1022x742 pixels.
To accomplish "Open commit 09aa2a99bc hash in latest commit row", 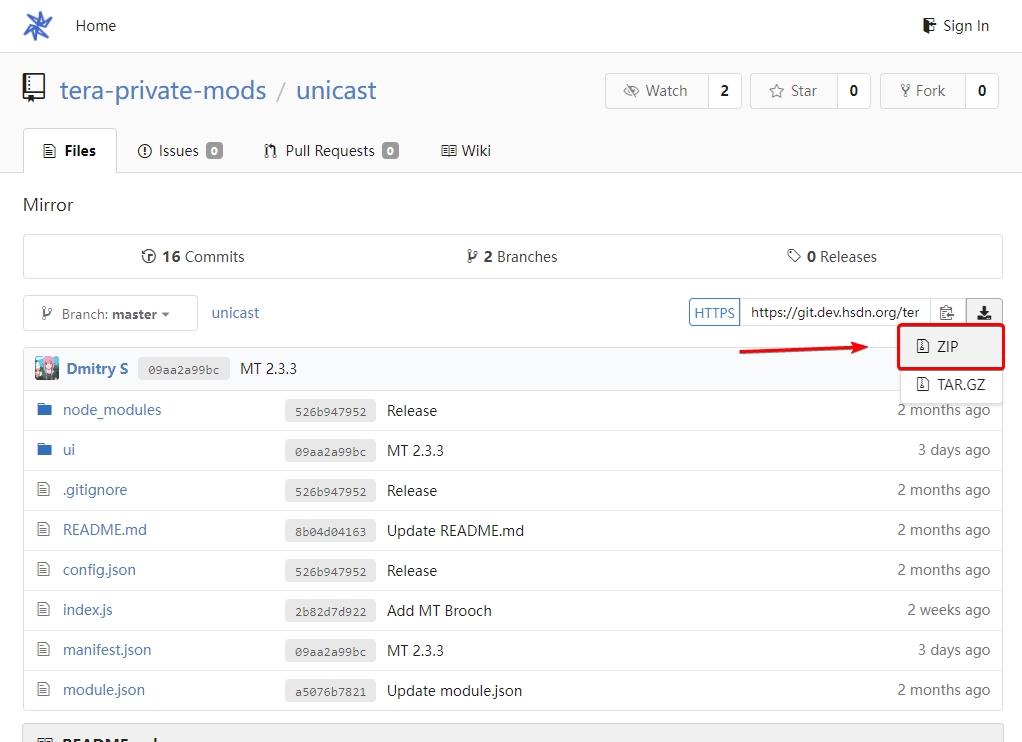I will tap(183, 369).
